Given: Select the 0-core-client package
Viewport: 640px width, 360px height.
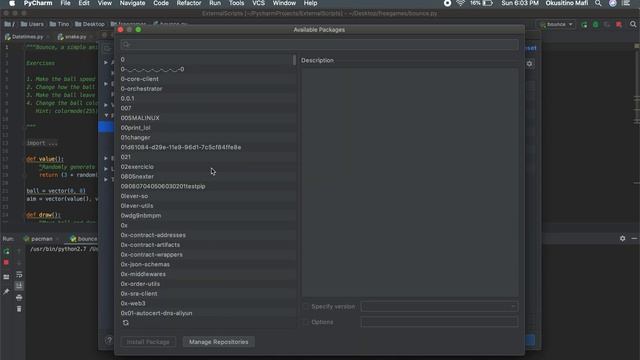Looking at the screenshot, I should tap(207, 79).
